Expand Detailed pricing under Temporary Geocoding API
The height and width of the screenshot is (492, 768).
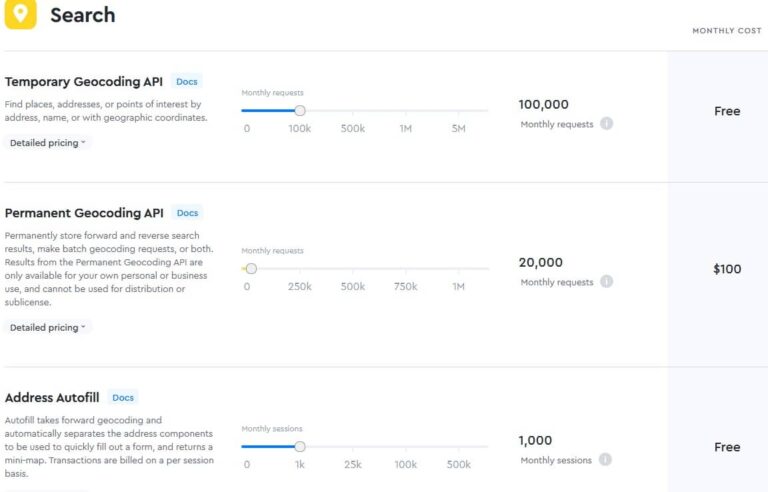point(47,143)
